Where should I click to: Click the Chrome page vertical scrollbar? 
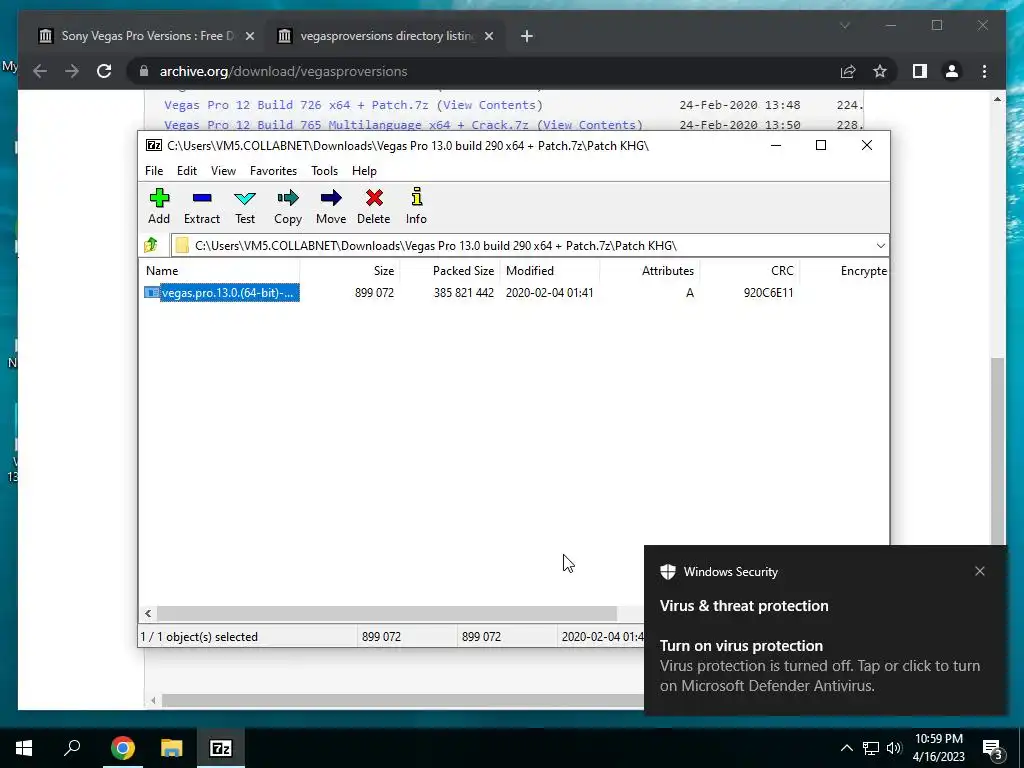997,451
